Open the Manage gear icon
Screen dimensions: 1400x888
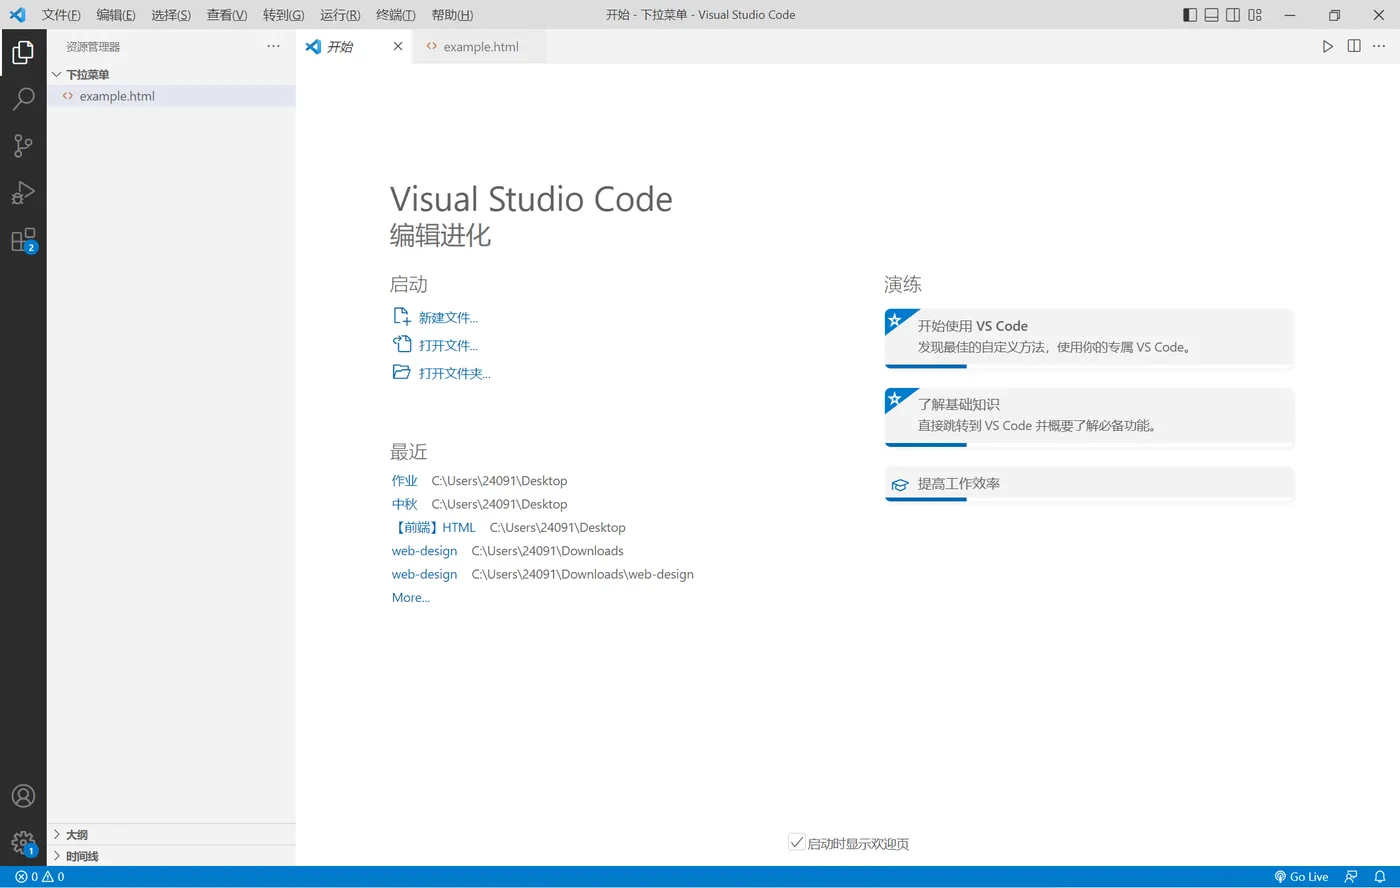(x=23, y=843)
